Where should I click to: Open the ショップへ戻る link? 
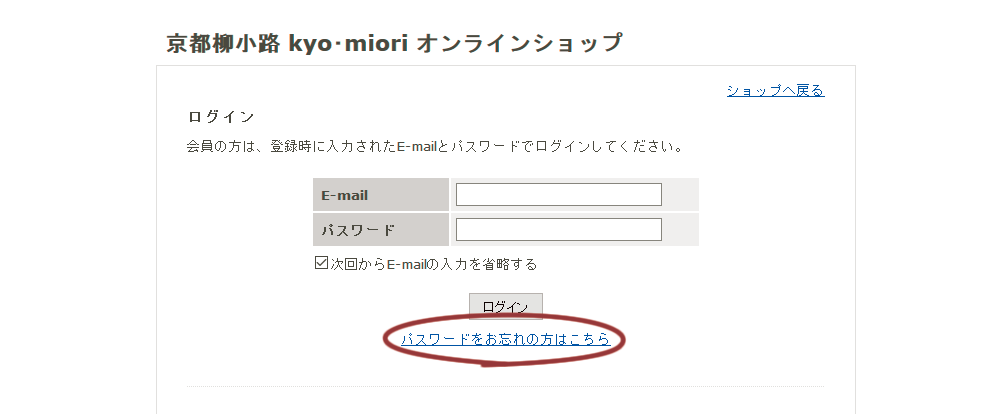775,91
